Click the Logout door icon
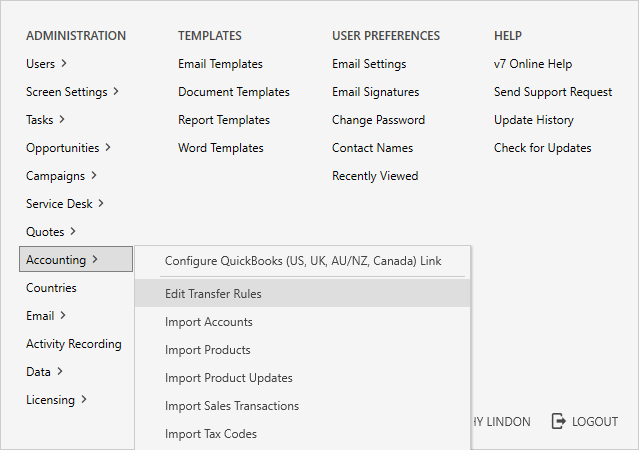Viewport: 639px width, 450px height. point(559,421)
